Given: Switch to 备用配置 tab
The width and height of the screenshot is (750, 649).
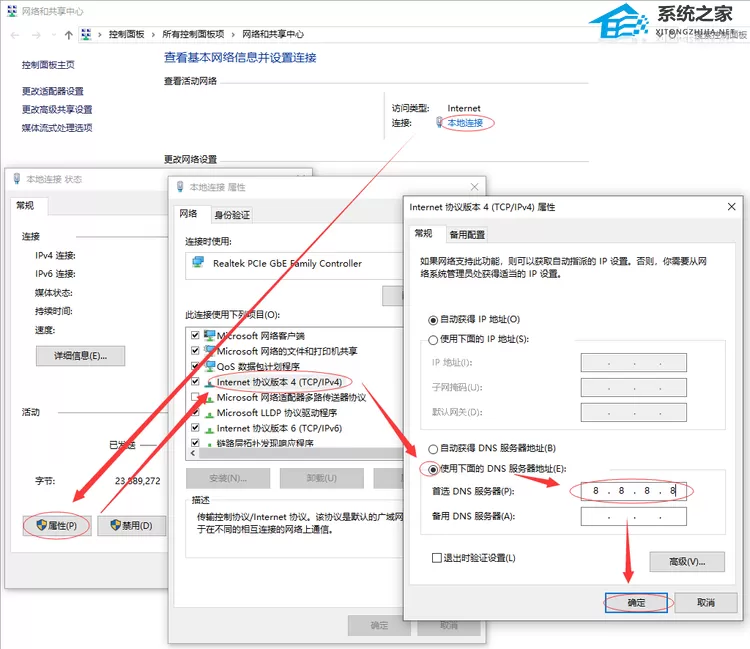Looking at the screenshot, I should [467, 234].
